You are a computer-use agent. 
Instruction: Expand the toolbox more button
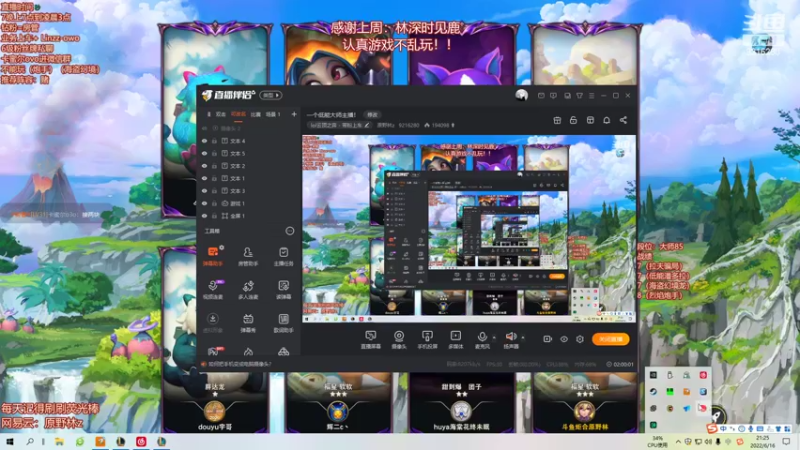290,231
